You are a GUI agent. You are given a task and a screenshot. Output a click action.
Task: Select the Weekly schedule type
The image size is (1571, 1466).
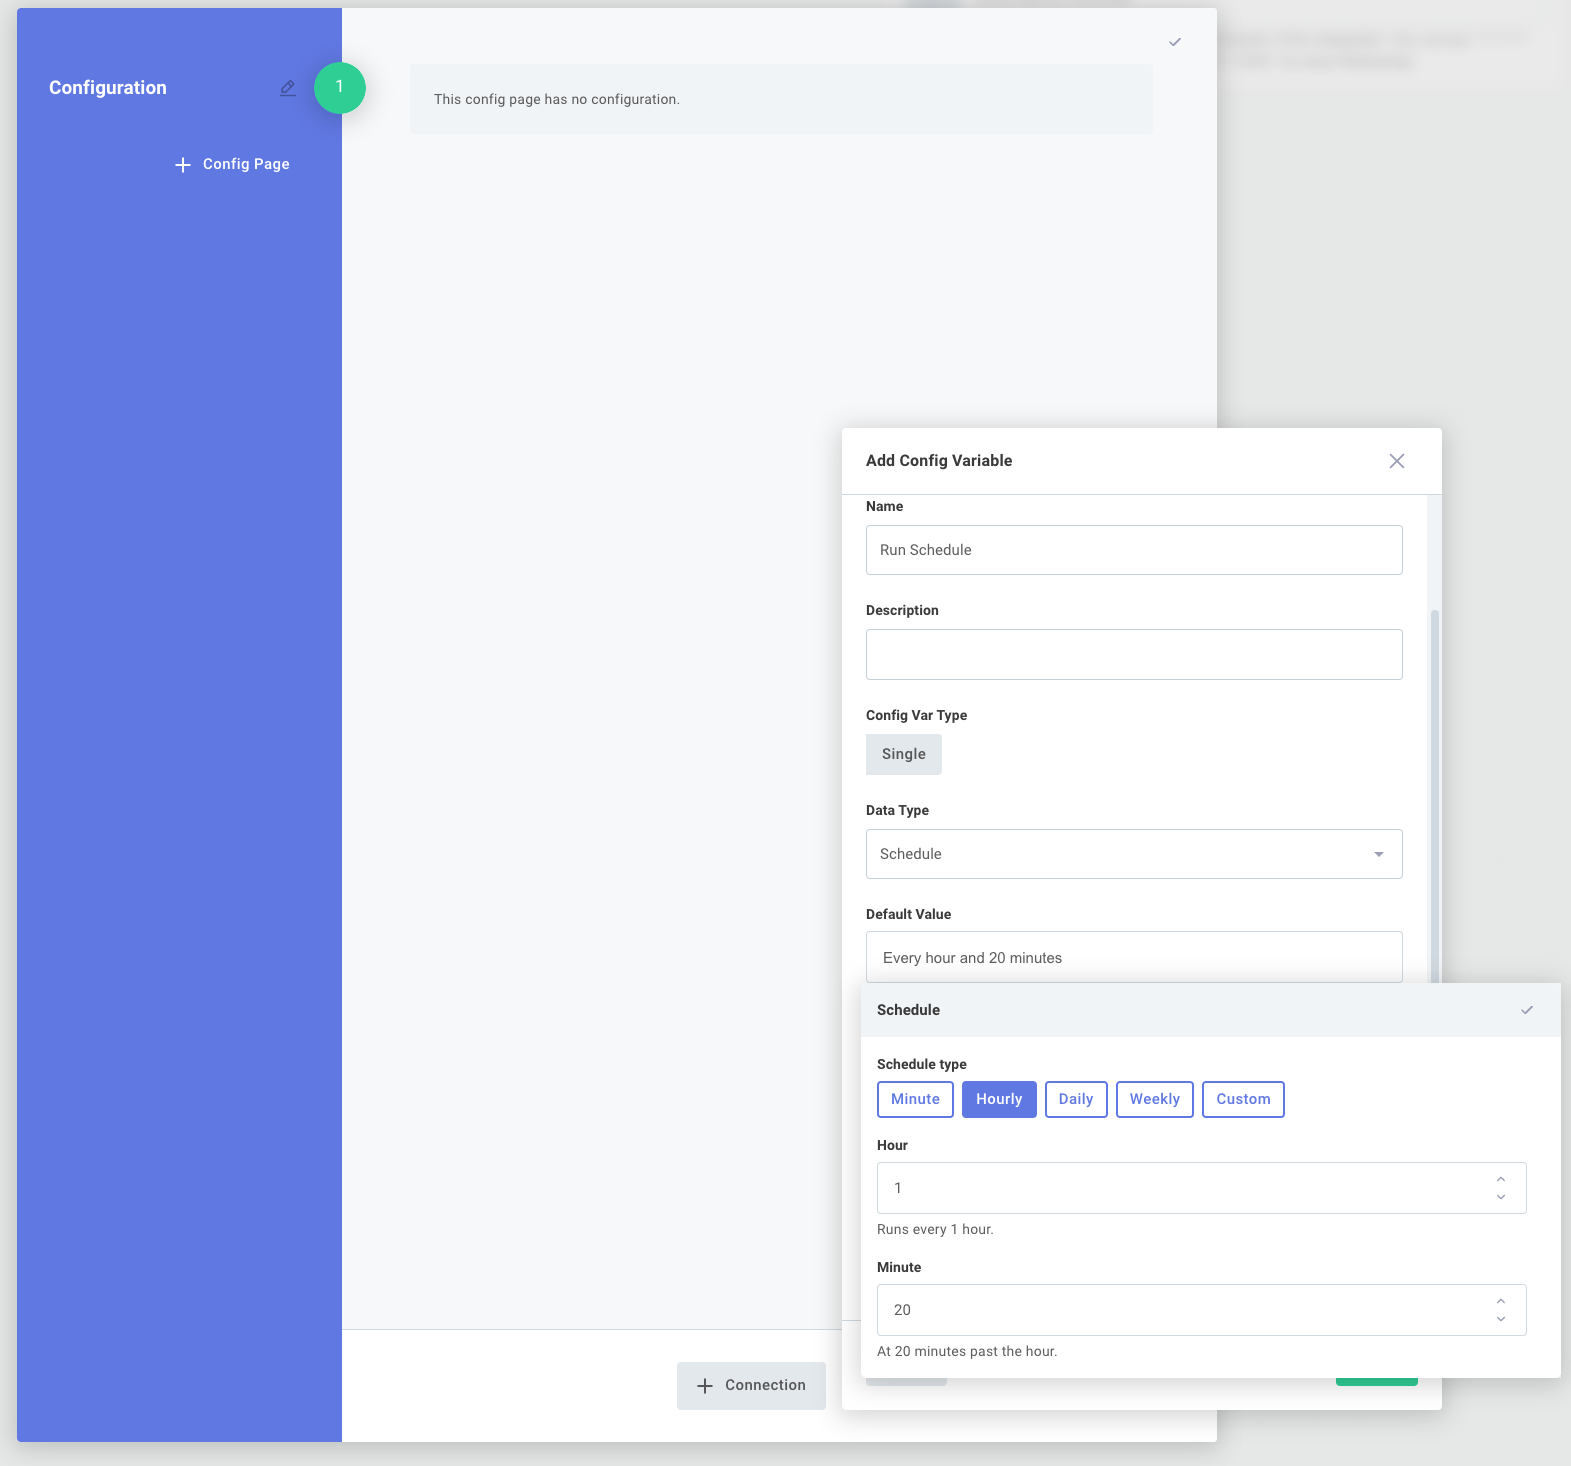[x=1155, y=1099]
